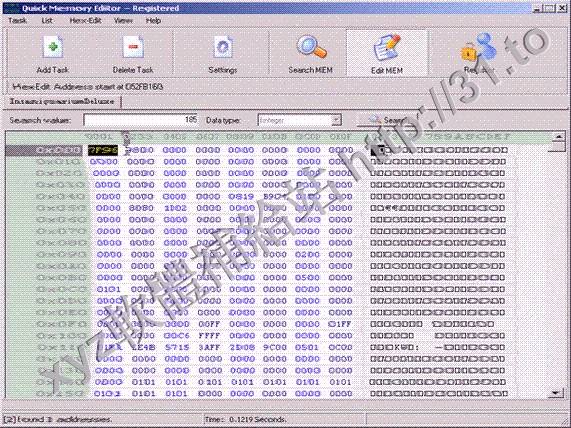Close the Quick Memory Editor window
571x428 pixels.
coord(562,8)
